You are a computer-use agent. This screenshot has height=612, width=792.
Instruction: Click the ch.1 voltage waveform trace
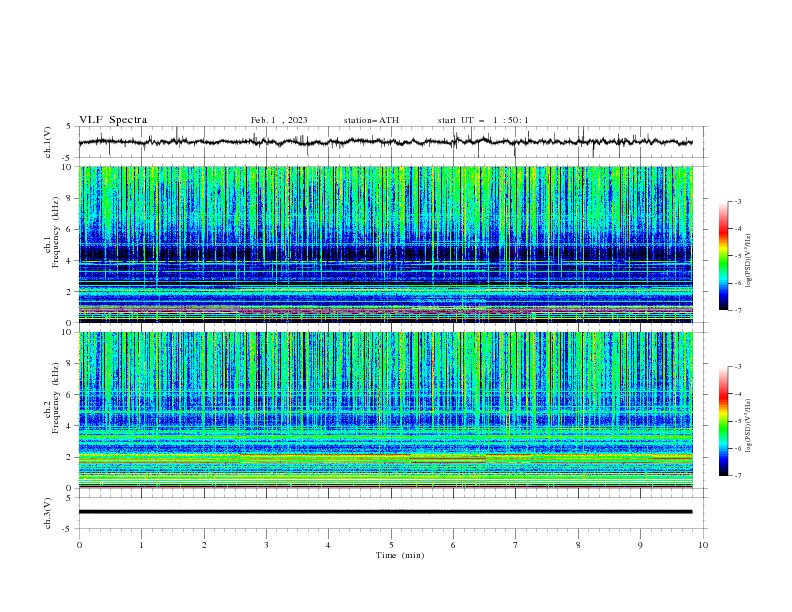tap(385, 142)
